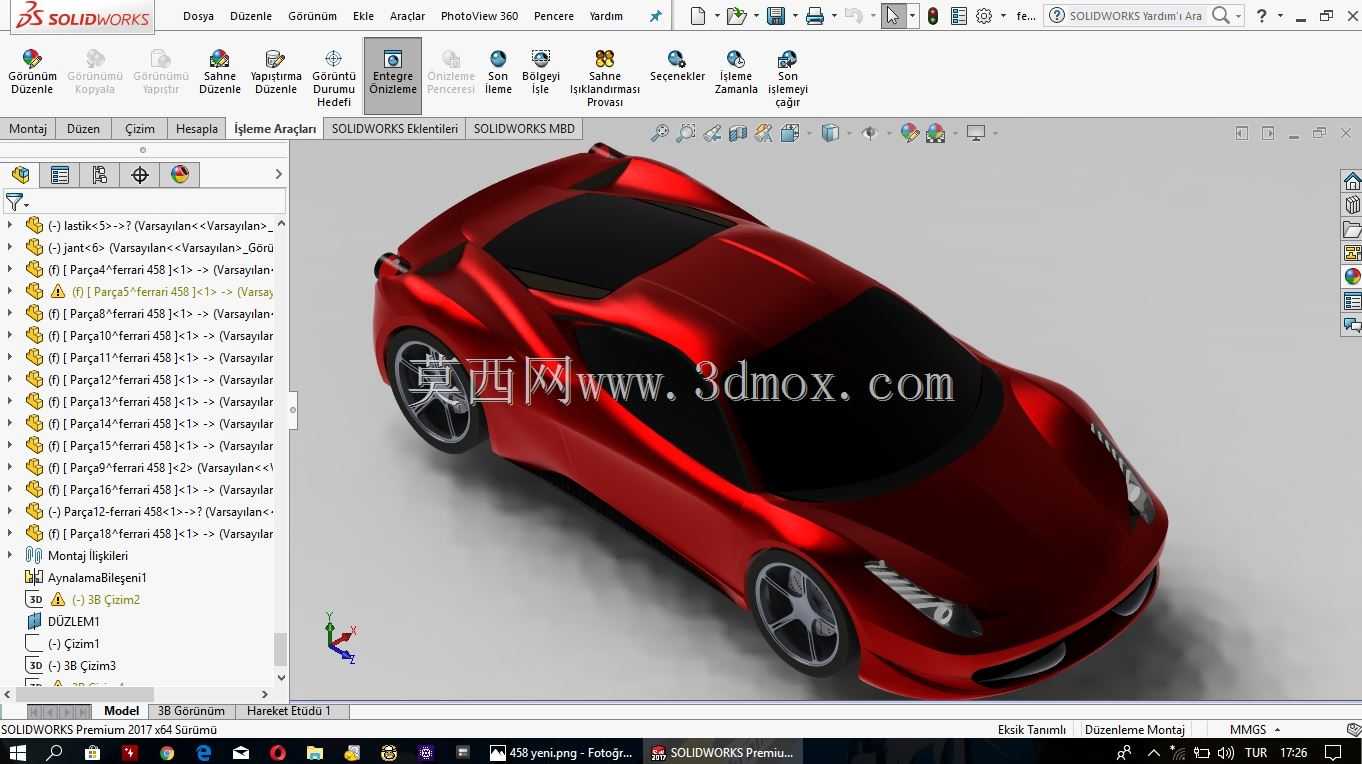Open the Appearances color ball task pane tab
Image resolution: width=1362 pixels, height=764 pixels.
tap(1352, 277)
